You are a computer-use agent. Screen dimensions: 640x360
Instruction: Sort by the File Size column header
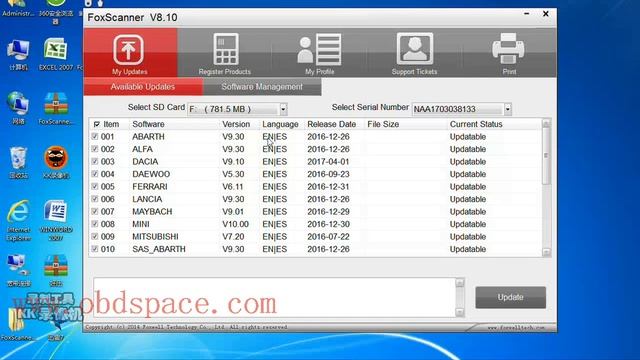(383, 124)
